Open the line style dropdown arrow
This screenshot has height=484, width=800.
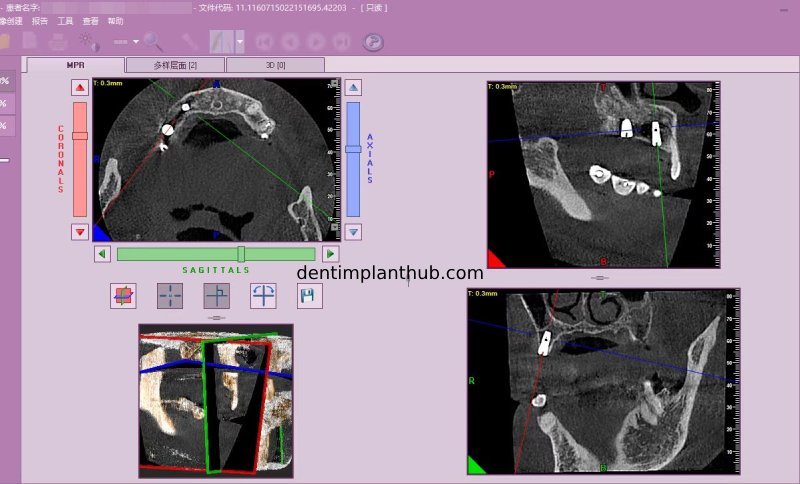136,42
